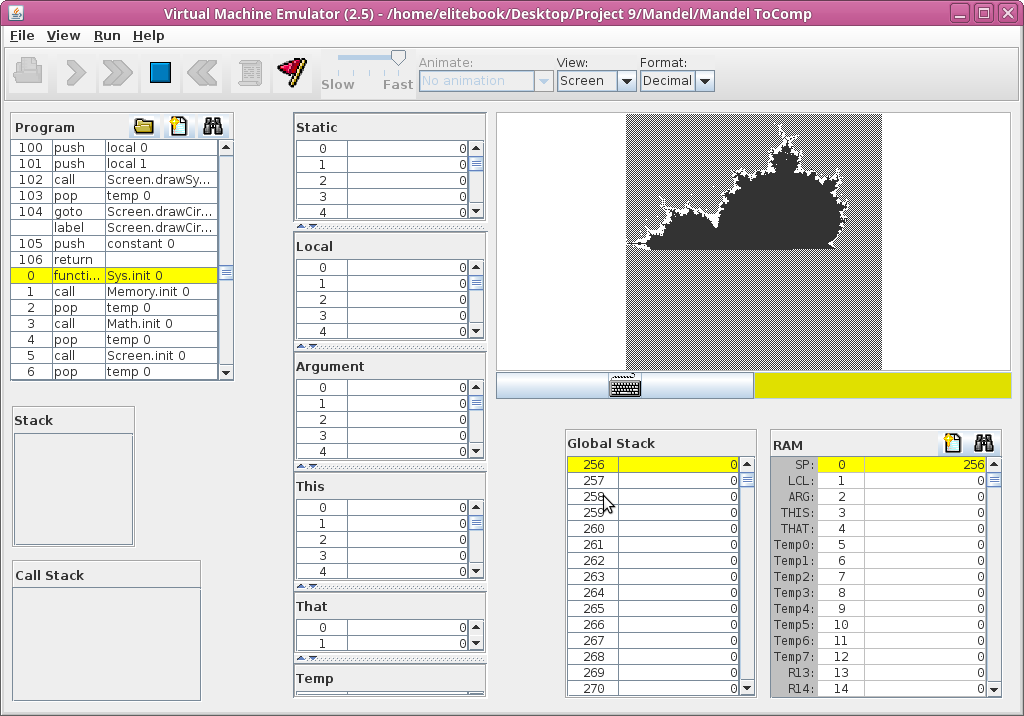Image resolution: width=1024 pixels, height=716 pixels.
Task: Activate the keyboard icon below the screen
Action: pos(625,386)
